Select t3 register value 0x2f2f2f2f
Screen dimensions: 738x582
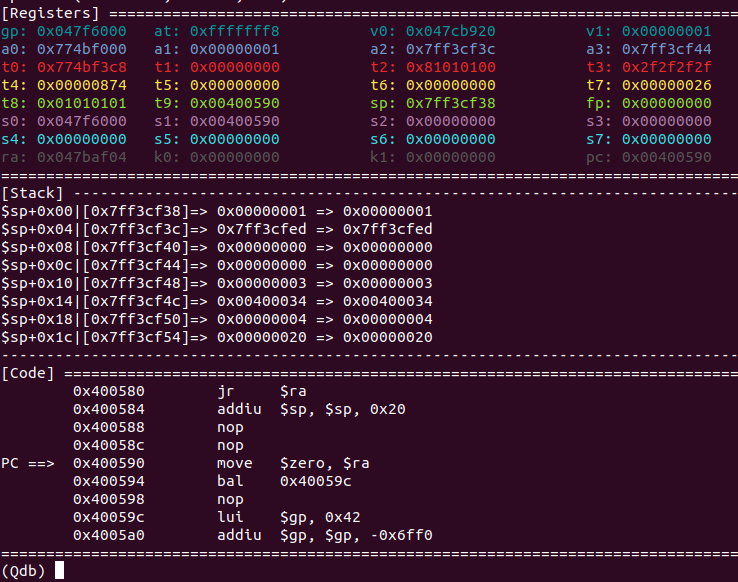666,67
